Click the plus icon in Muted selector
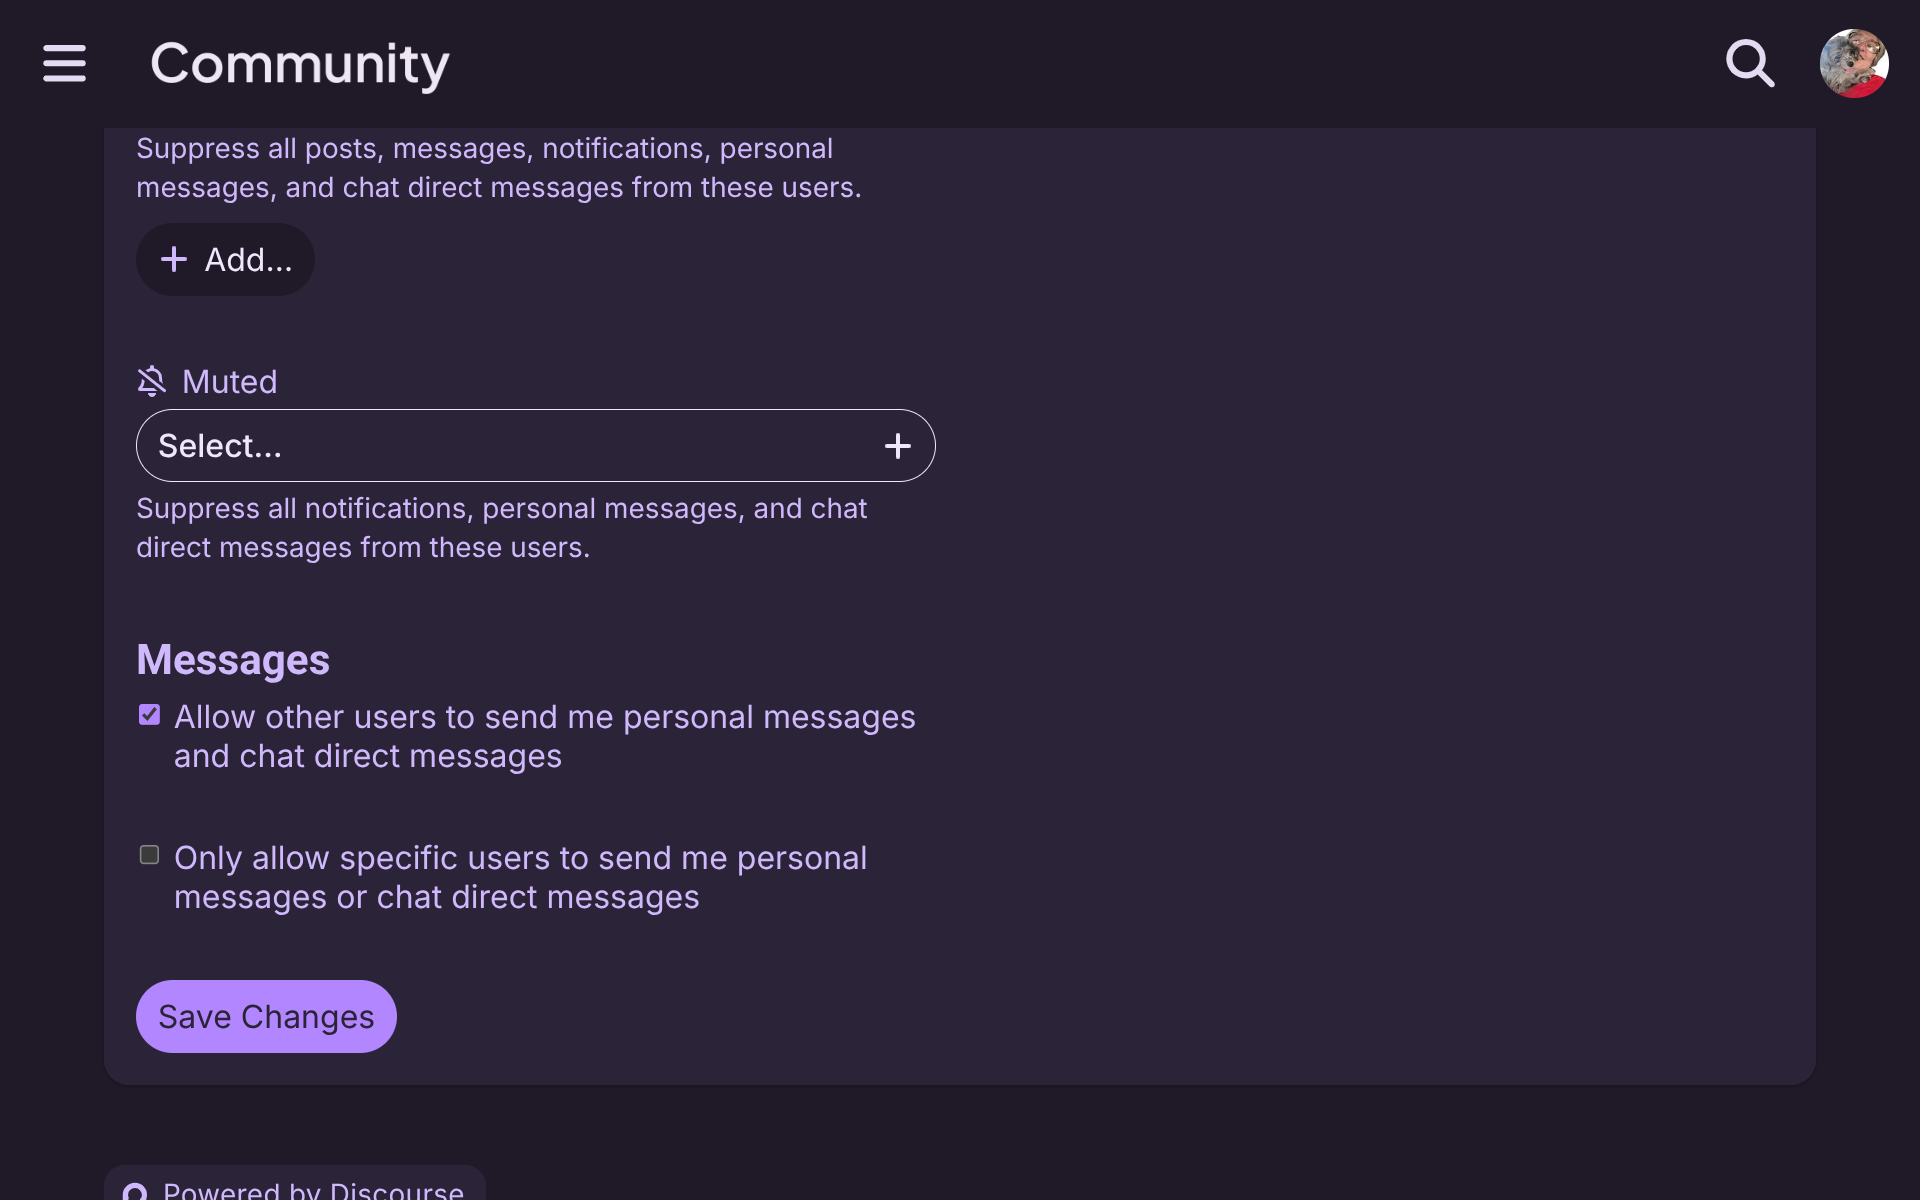The height and width of the screenshot is (1200, 1920). pyautogui.click(x=898, y=446)
